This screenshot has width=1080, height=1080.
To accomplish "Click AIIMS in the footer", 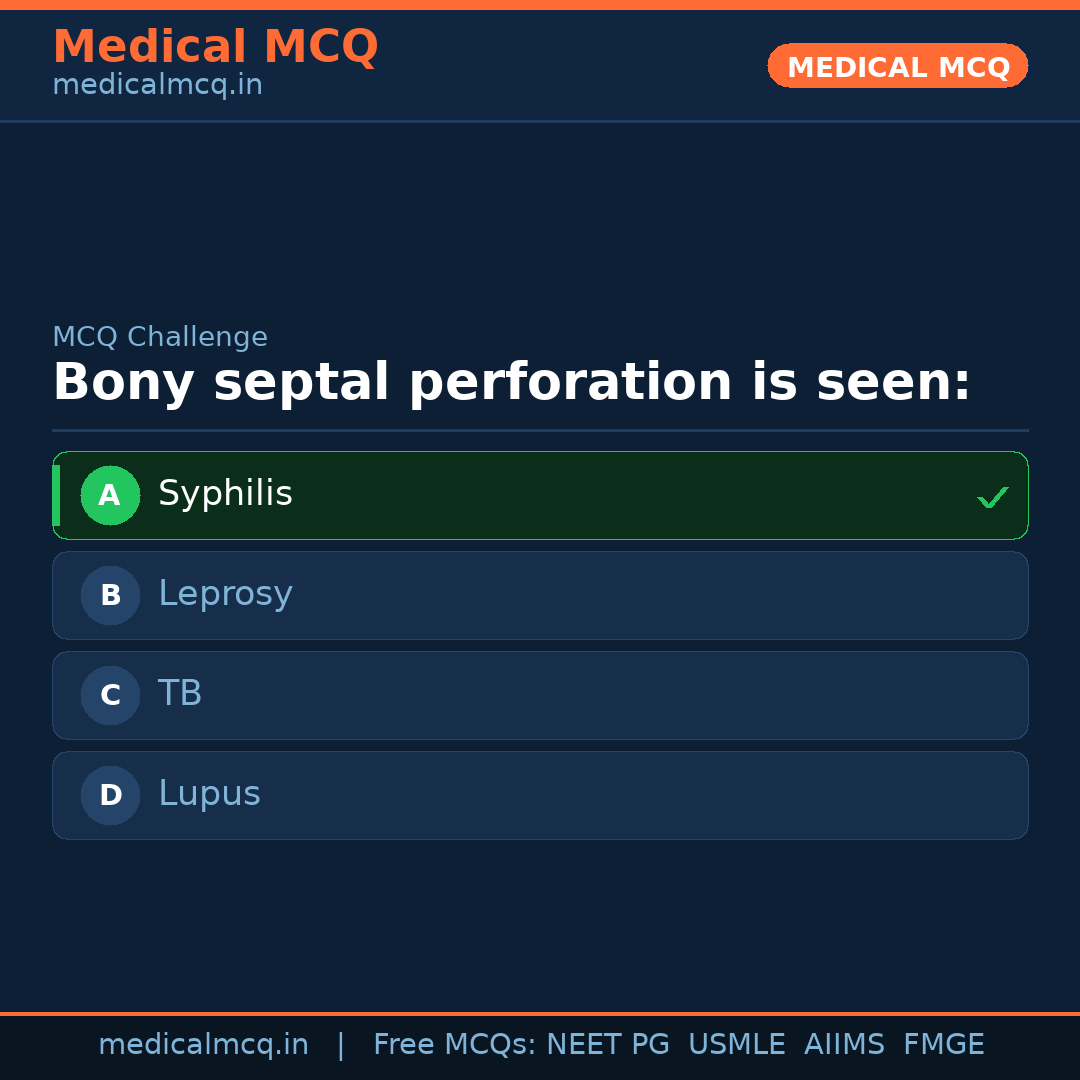I will pyautogui.click(x=844, y=1045).
